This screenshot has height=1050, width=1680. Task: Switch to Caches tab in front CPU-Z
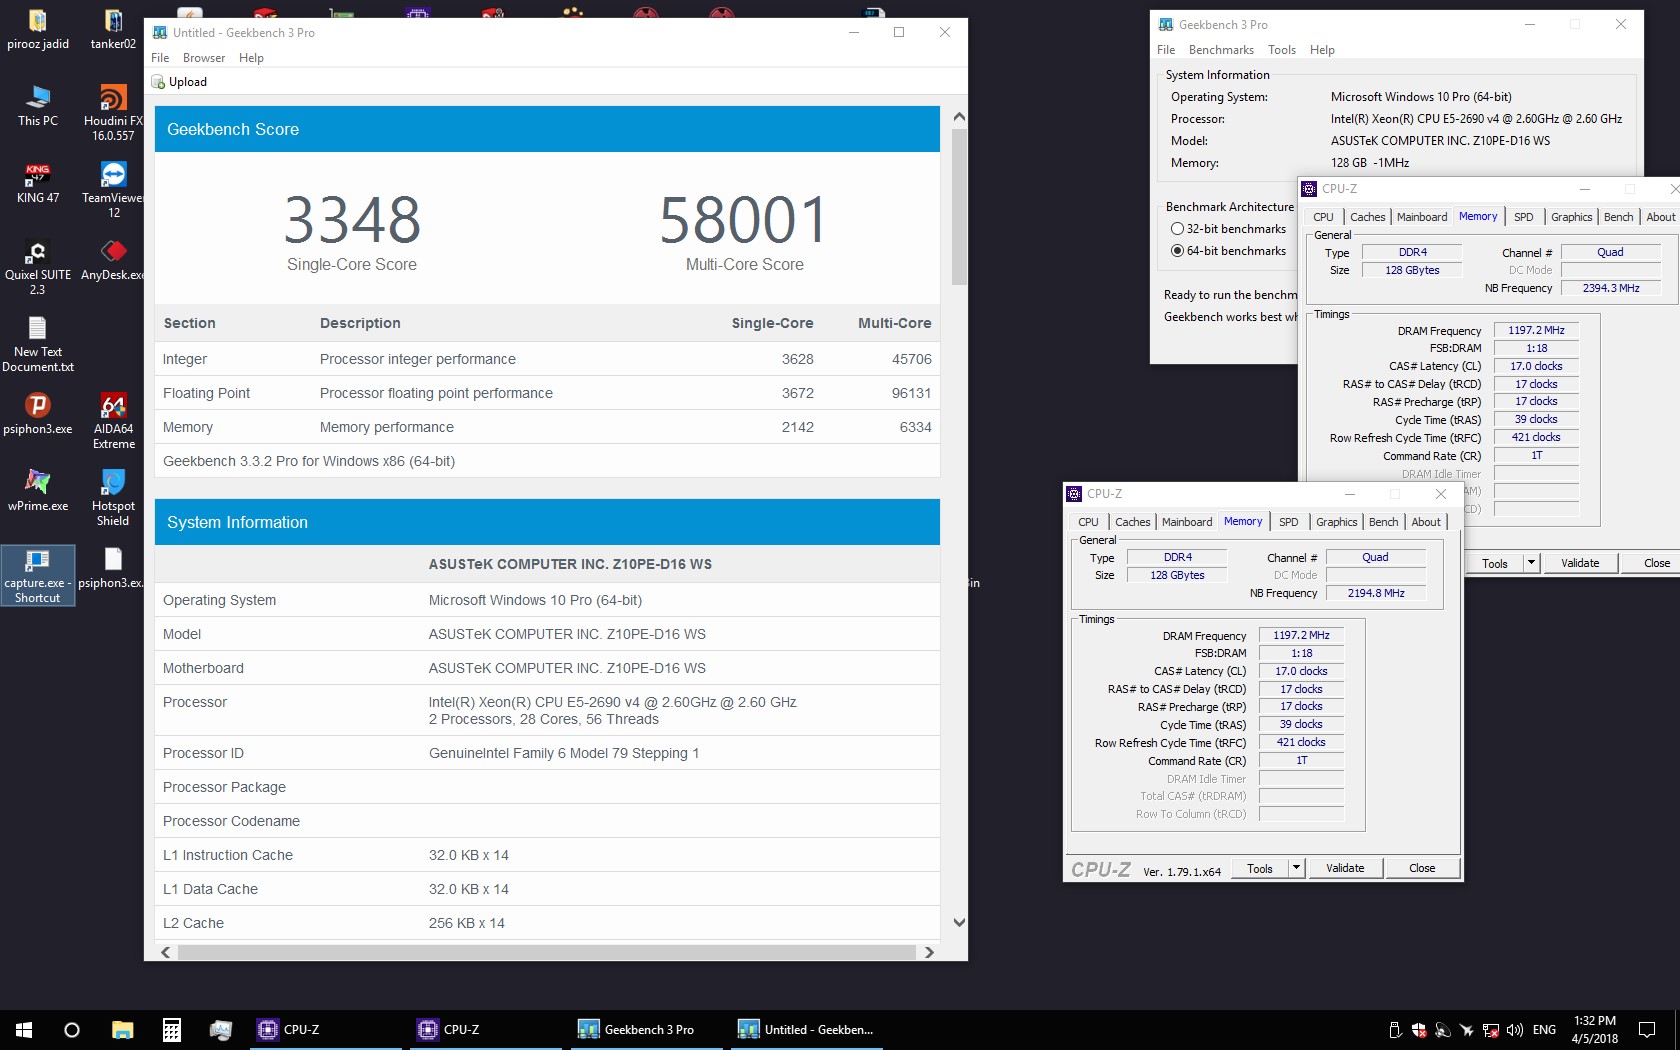coord(1132,522)
